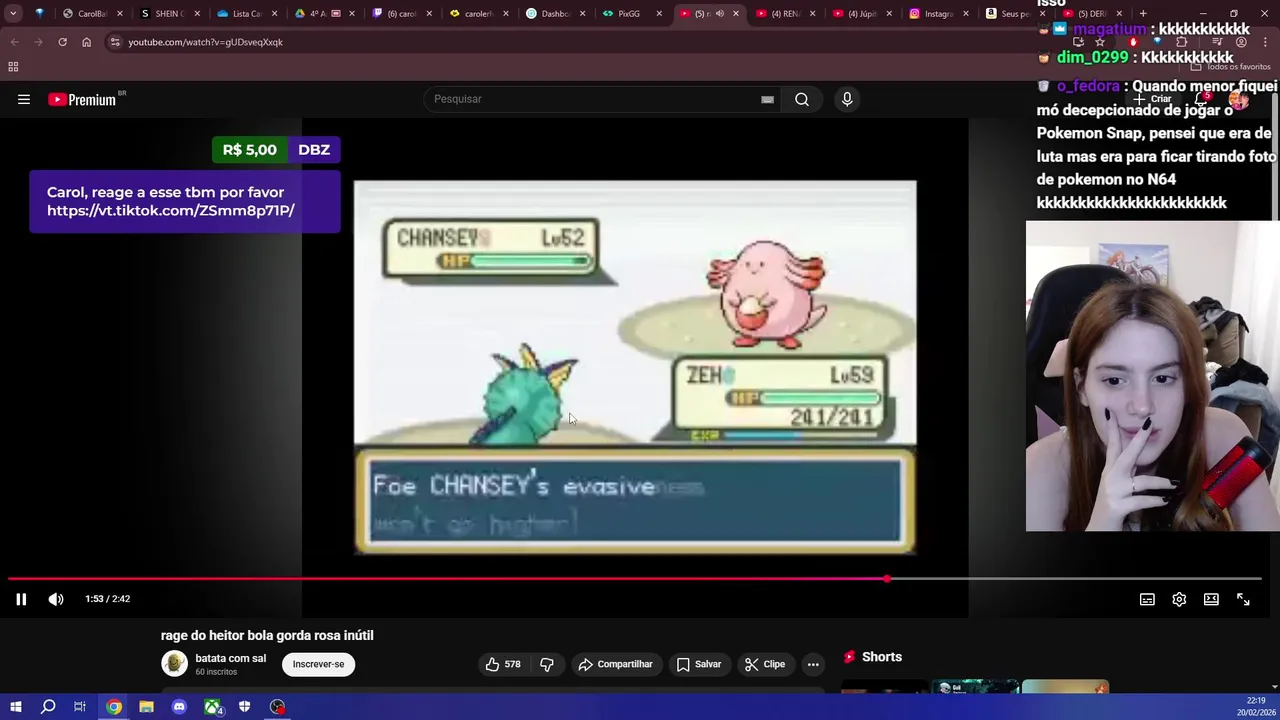Screen dimensions: 1280x720
Task: Open the Todos os favoritos bookmarks folder
Action: tap(1230, 67)
